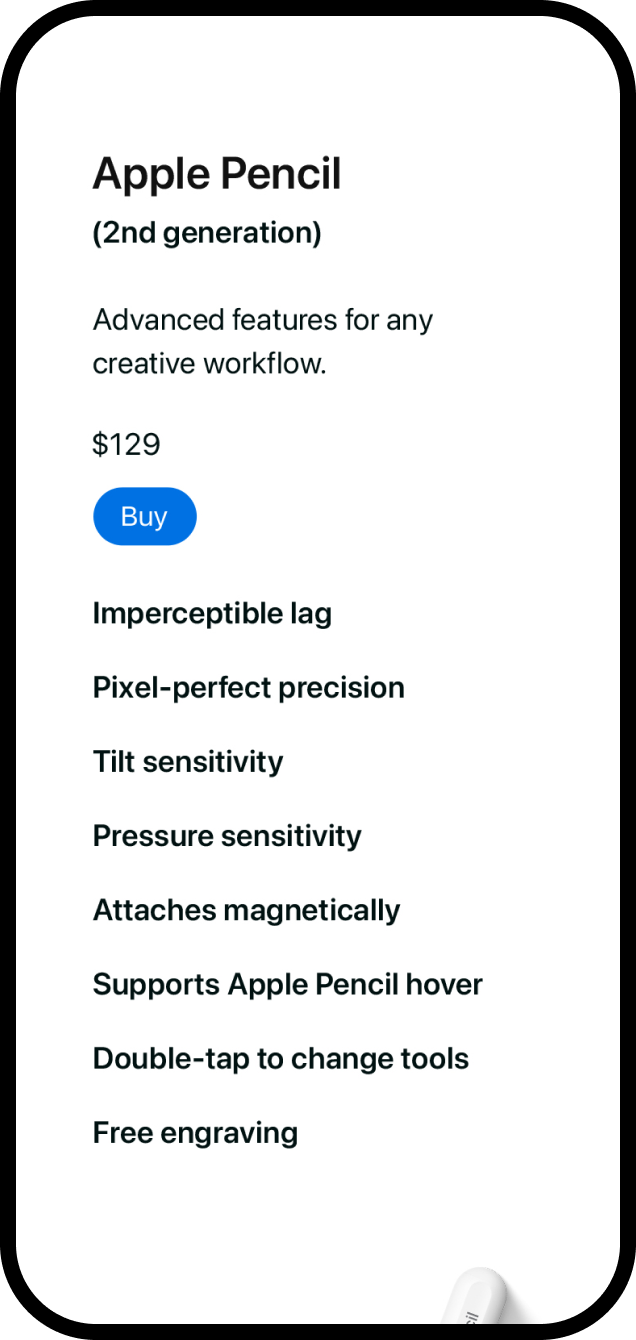The height and width of the screenshot is (1340, 636).
Task: Click the $129 price
Action: click(x=126, y=444)
